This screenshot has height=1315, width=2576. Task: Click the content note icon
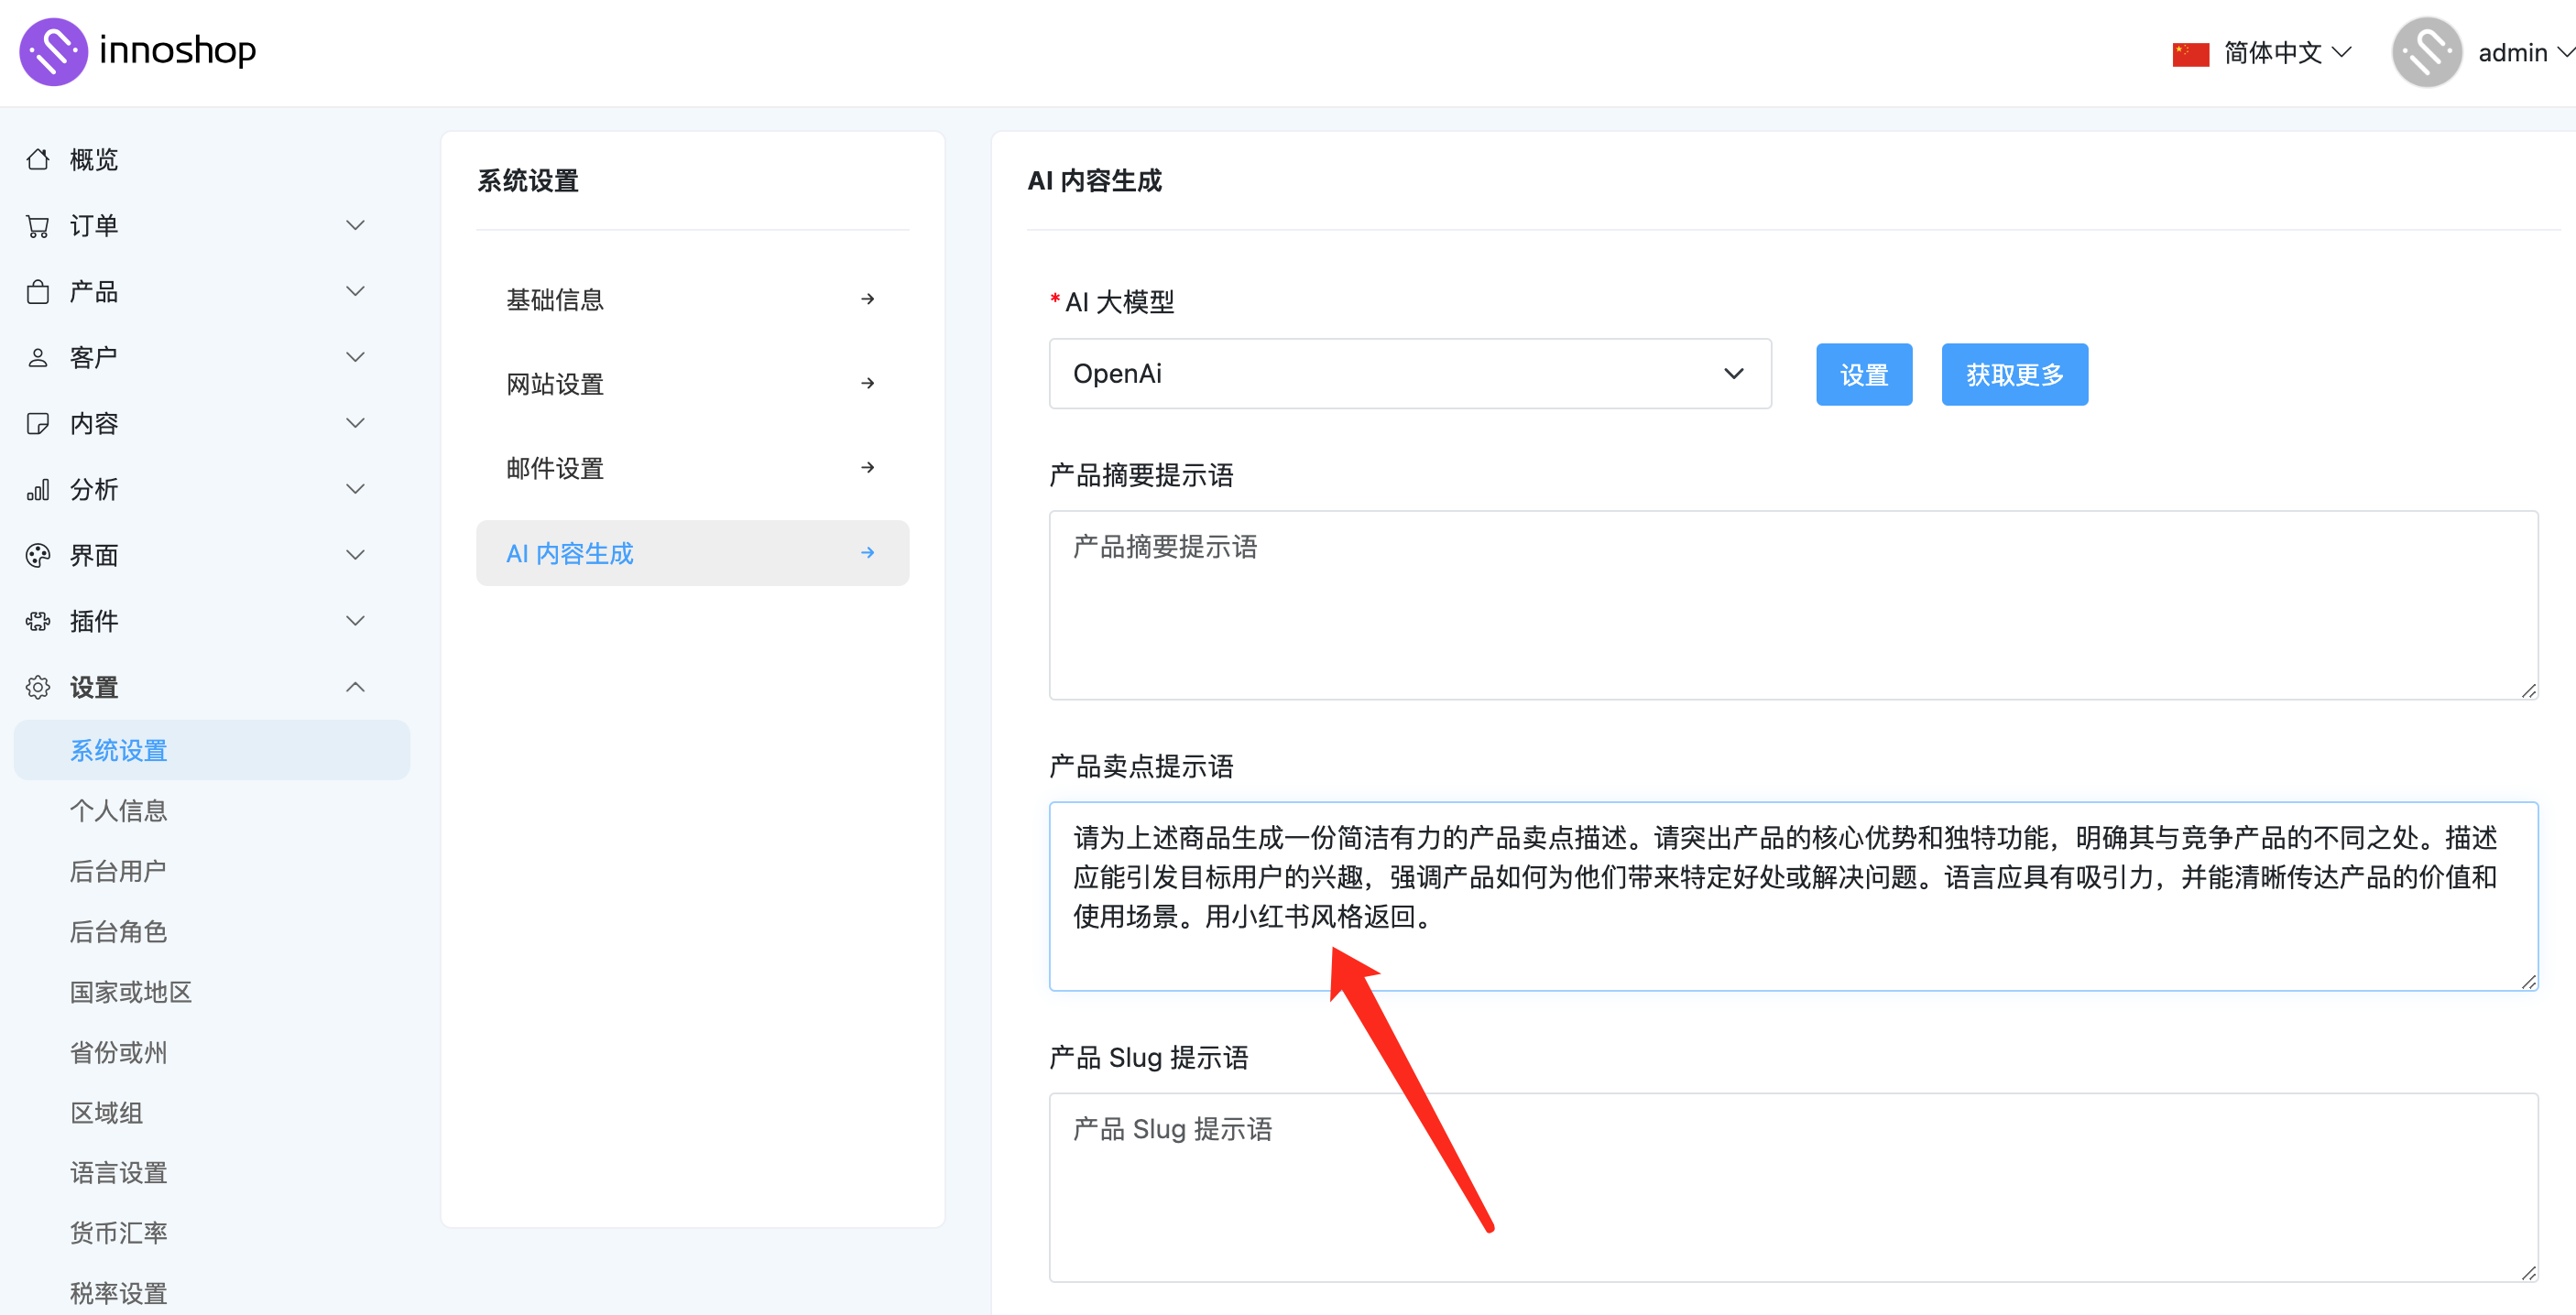click(x=38, y=423)
